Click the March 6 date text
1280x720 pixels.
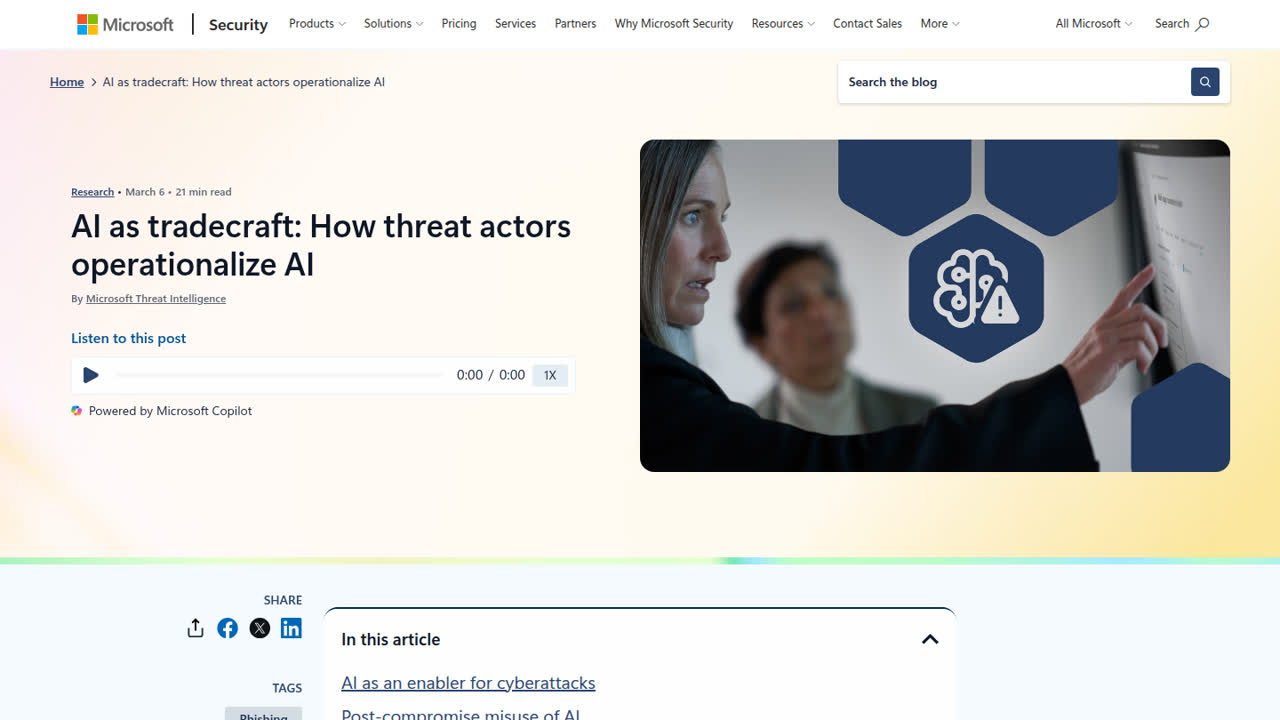pyautogui.click(x=145, y=192)
